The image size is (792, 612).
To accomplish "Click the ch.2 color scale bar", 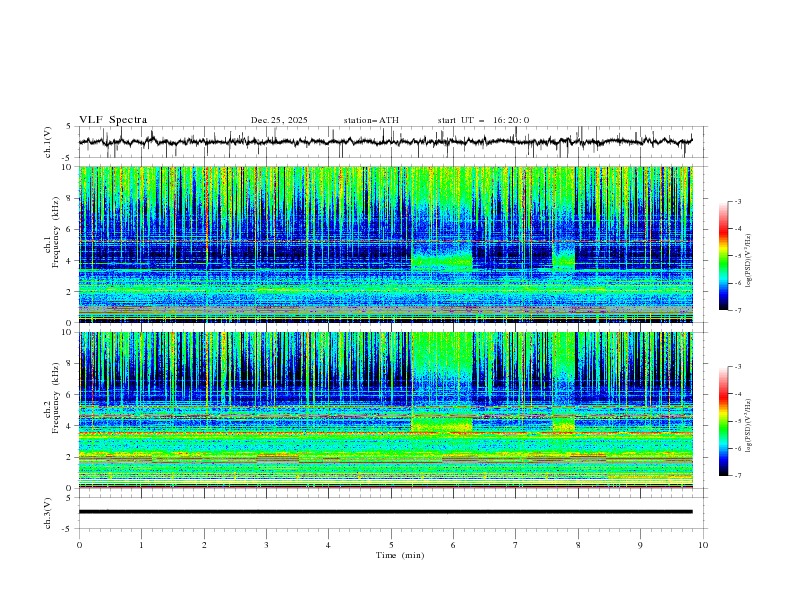I will 723,421.
